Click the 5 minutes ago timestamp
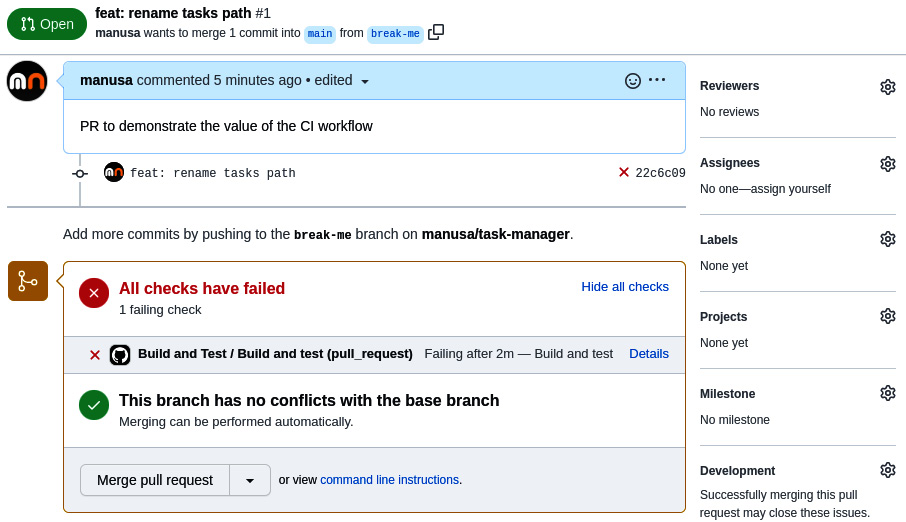The image size is (906, 522). (258, 80)
